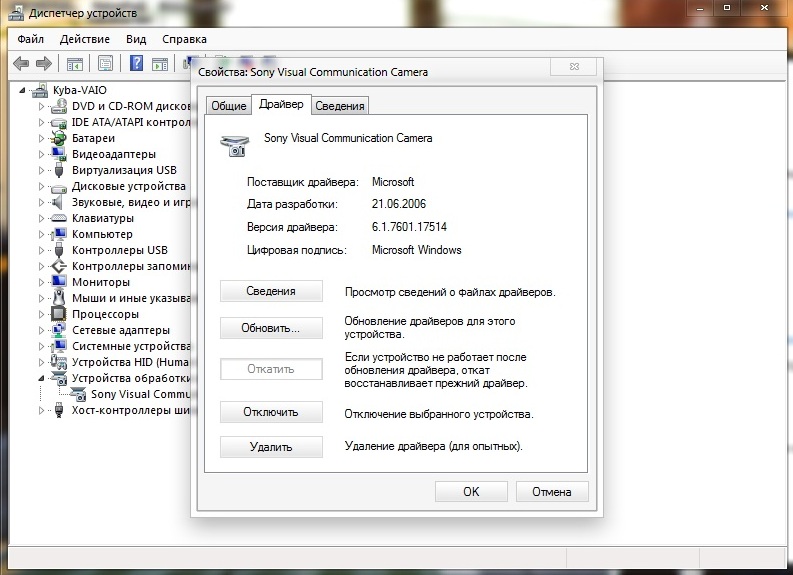Select the Kyba-VAIO computer icon

pyautogui.click(x=40, y=90)
